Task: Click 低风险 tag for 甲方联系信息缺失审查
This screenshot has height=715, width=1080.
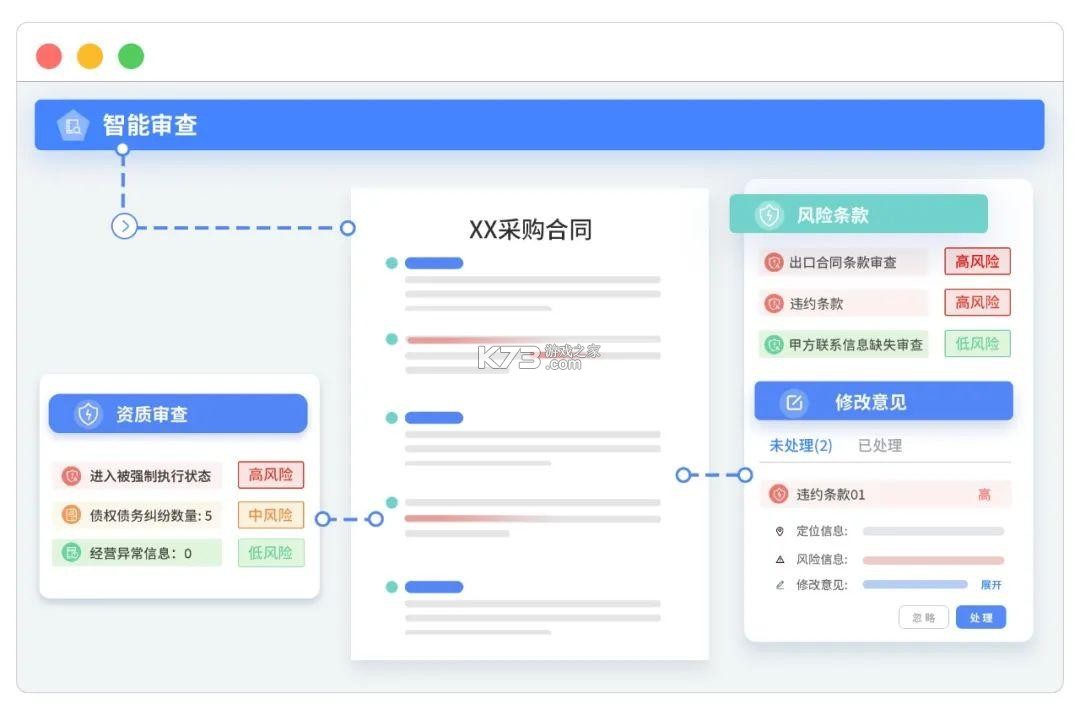Action: pos(977,344)
